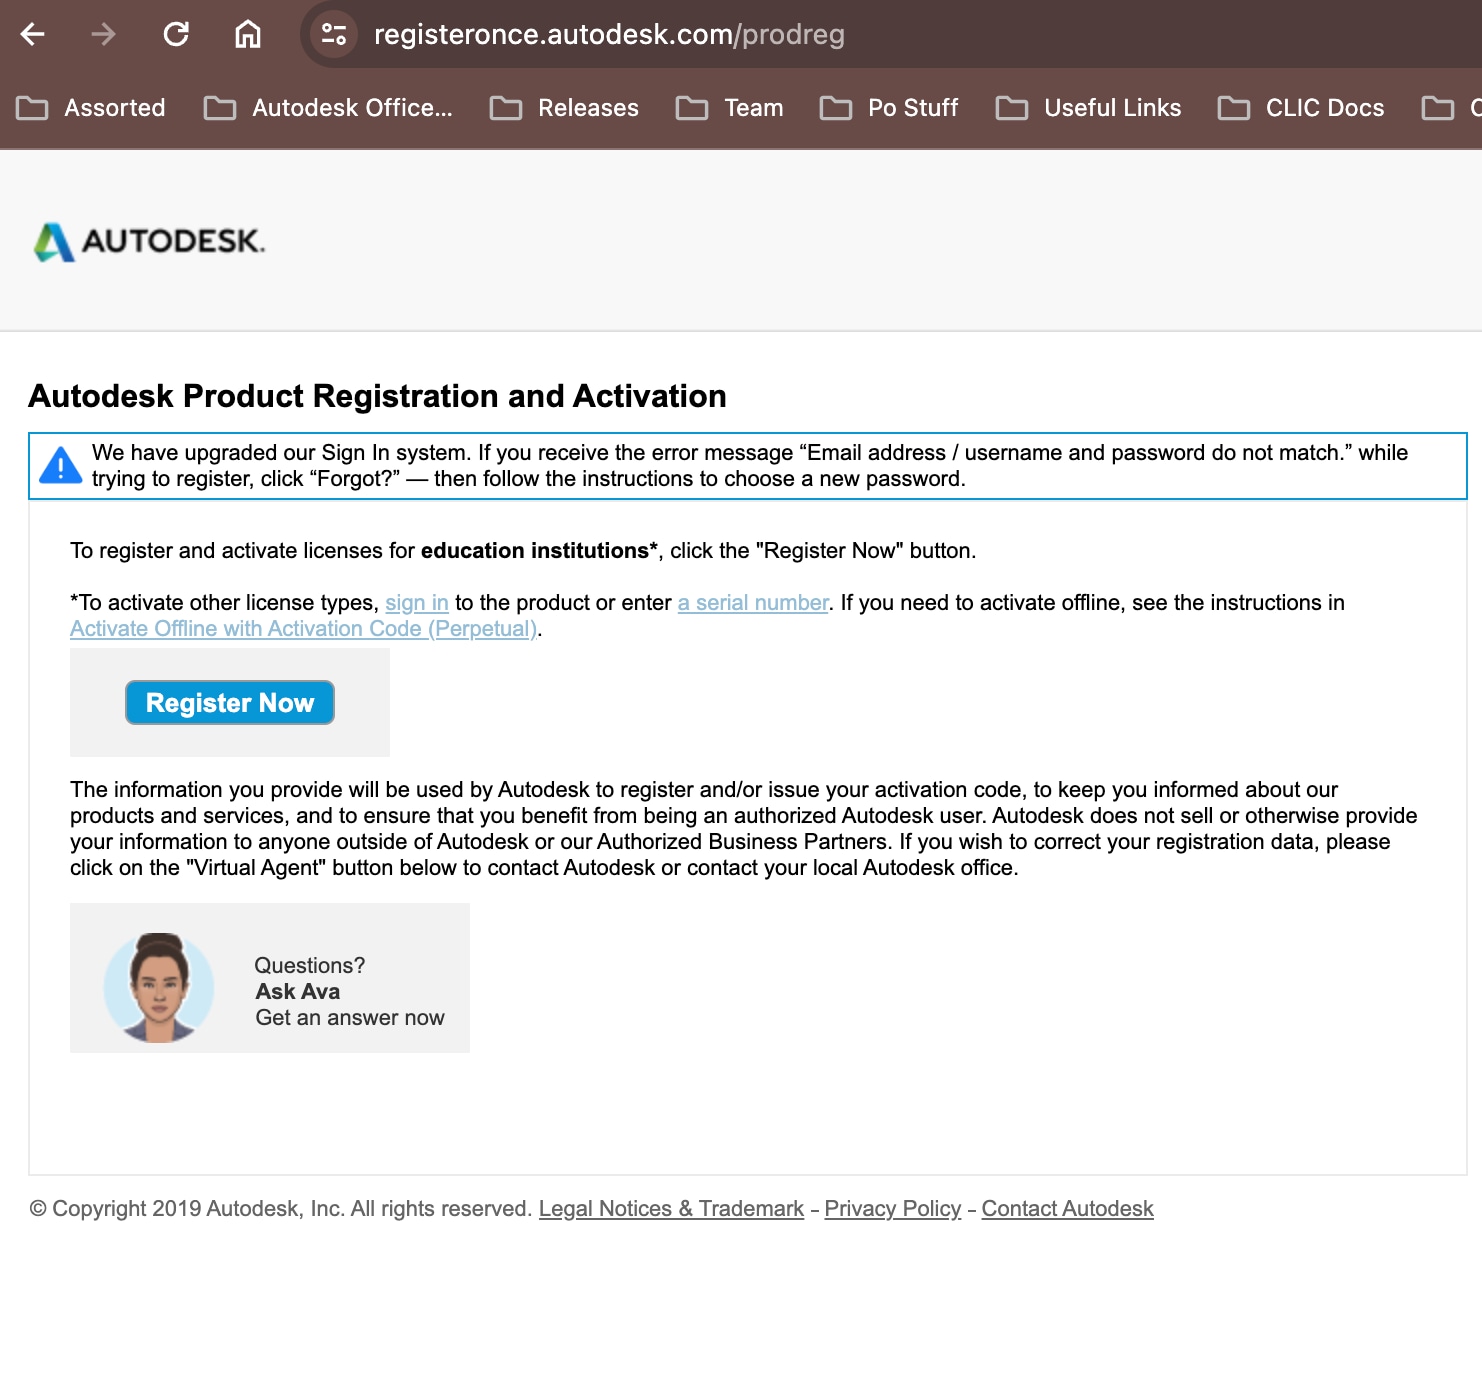
Task: Open site information icon in address bar
Action: [x=334, y=35]
